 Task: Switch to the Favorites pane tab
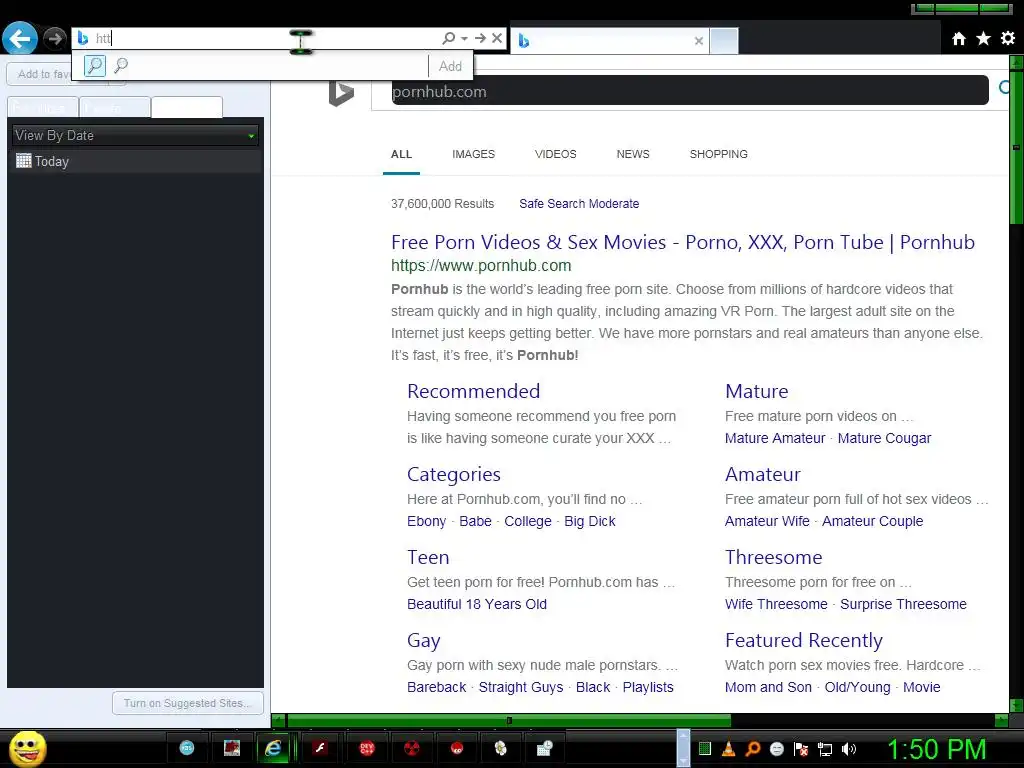coord(42,107)
